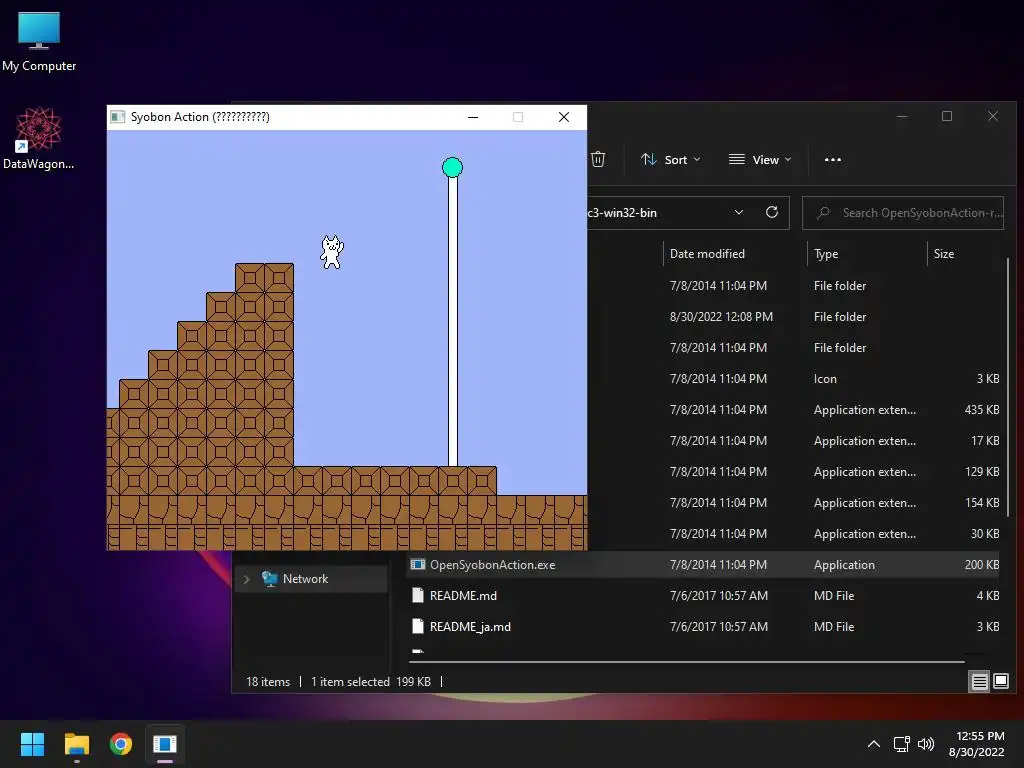Image resolution: width=1024 pixels, height=768 pixels.
Task: Open the View menu in Explorer
Action: tap(760, 159)
